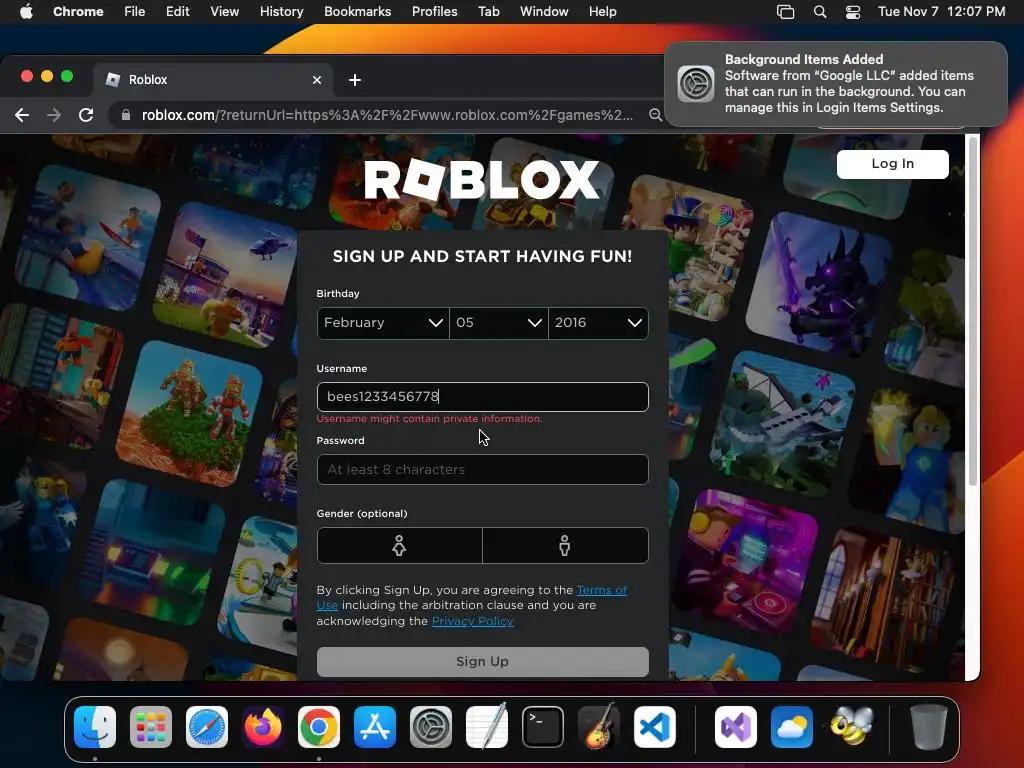Close the Roblox tab

[317, 80]
